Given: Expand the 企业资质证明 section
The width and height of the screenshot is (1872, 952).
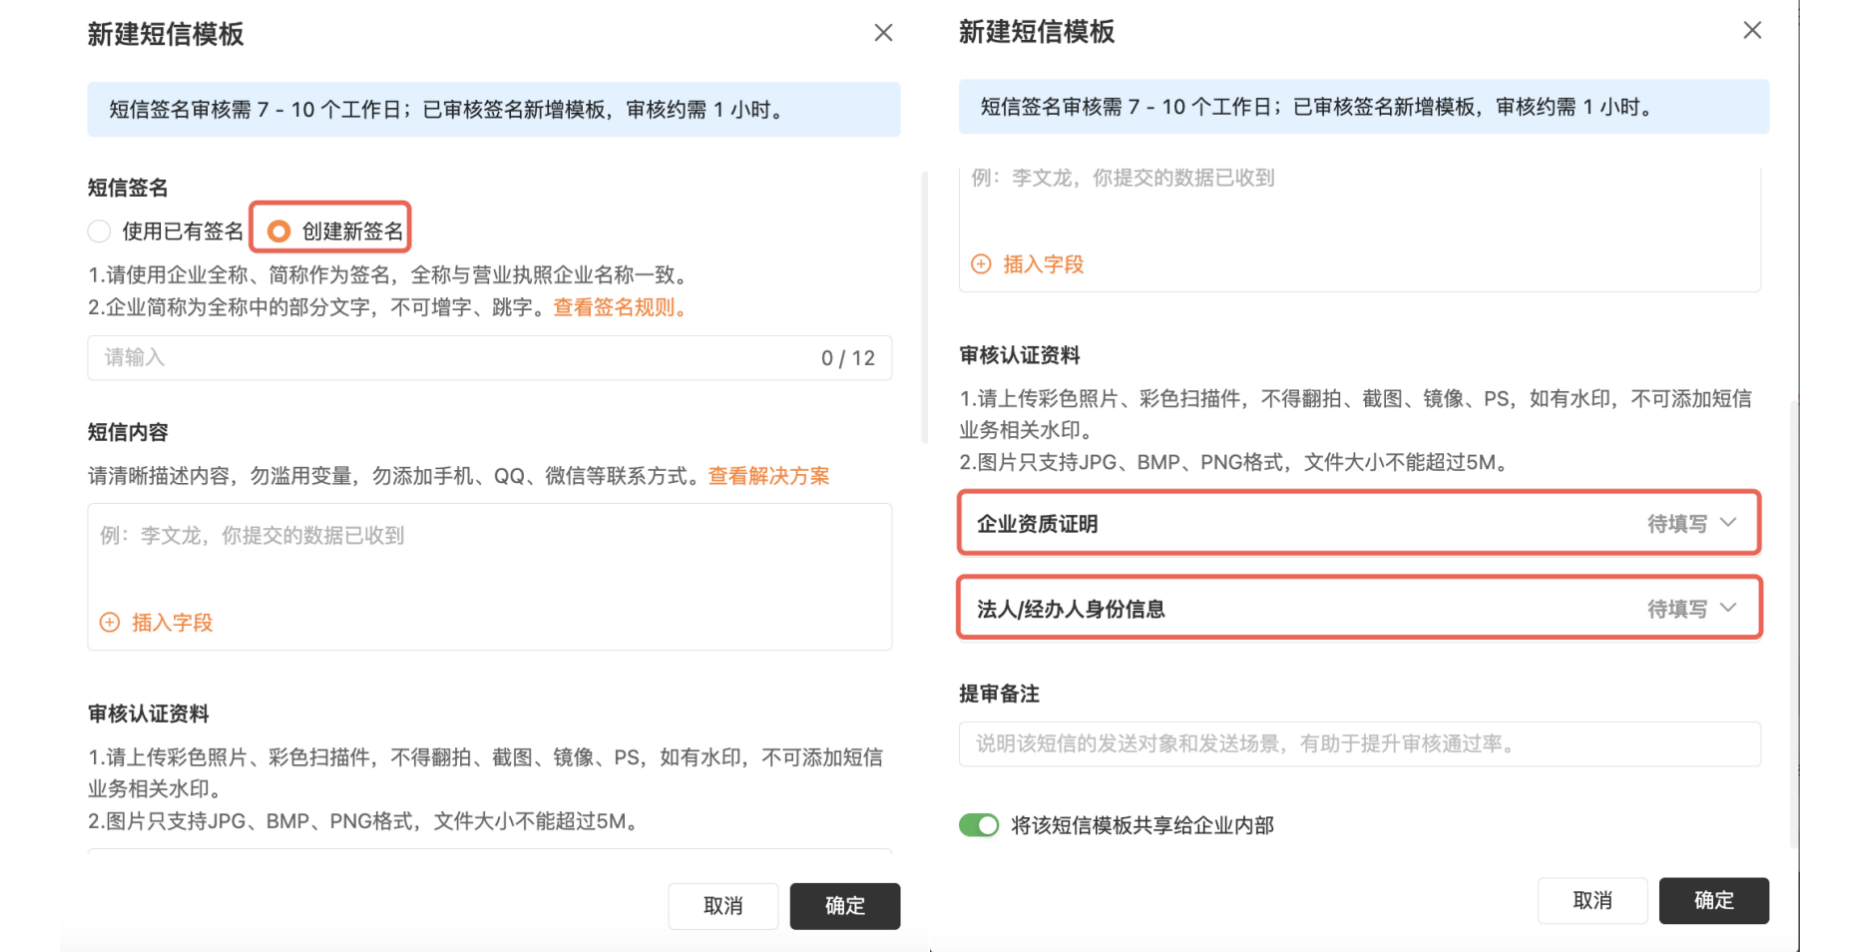Looking at the screenshot, I should pyautogui.click(x=1359, y=523).
